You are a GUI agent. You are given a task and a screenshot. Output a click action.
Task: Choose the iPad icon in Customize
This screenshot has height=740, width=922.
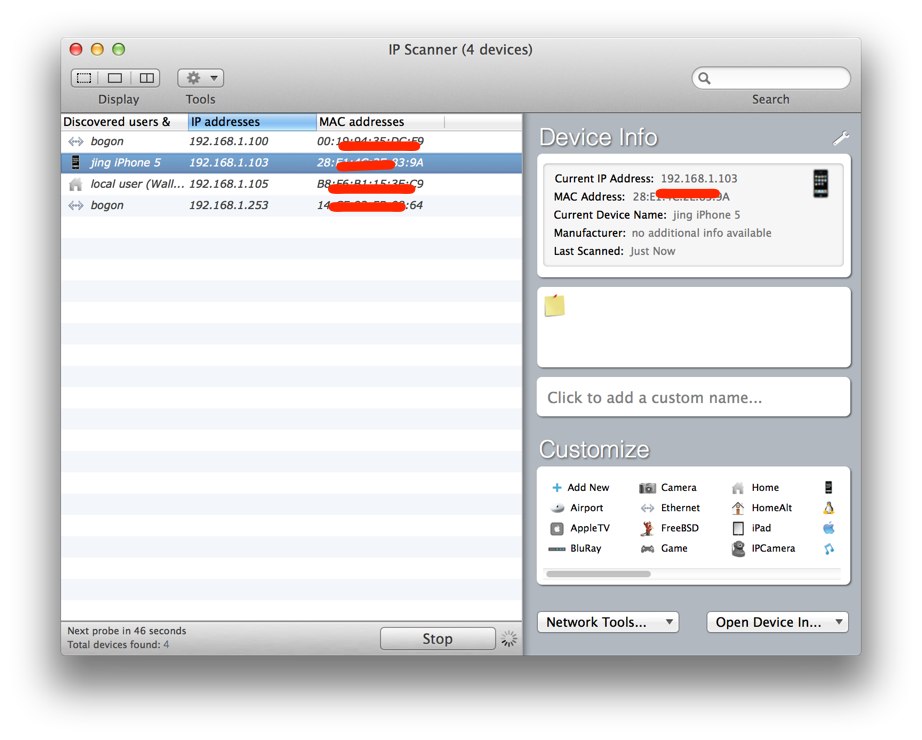(751, 528)
